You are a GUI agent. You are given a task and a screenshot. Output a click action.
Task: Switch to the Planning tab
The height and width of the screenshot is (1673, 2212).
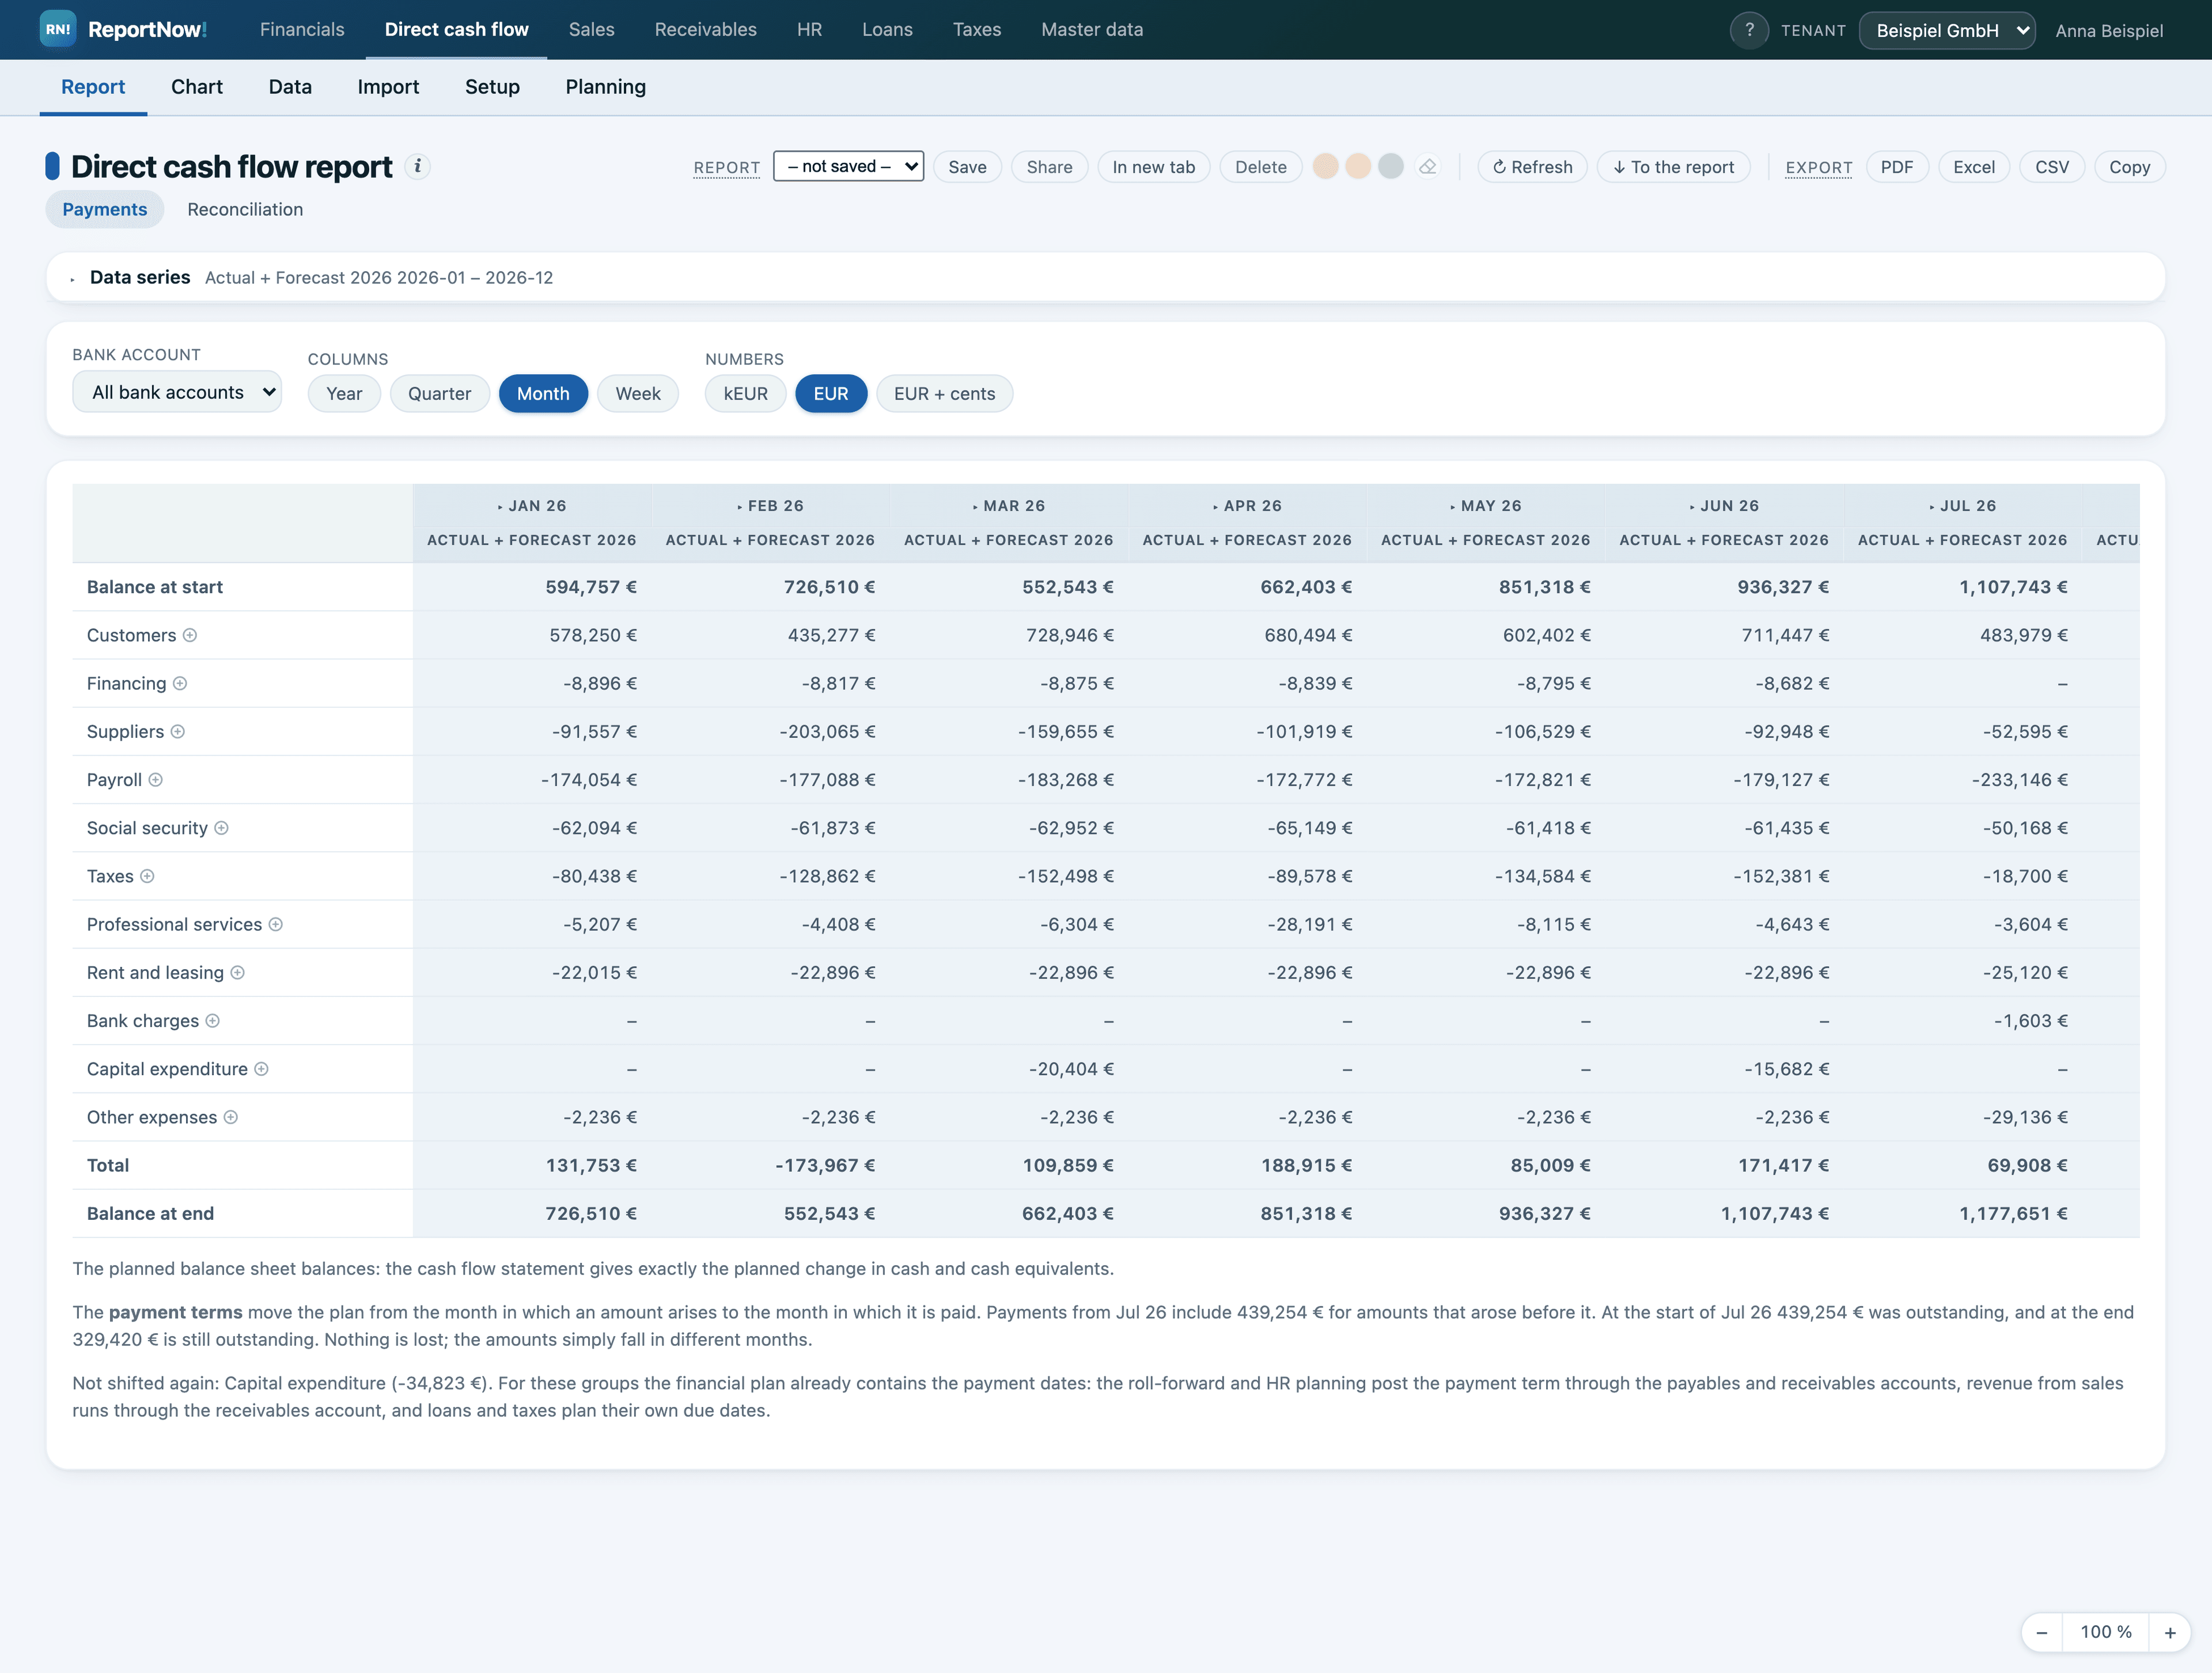(605, 87)
